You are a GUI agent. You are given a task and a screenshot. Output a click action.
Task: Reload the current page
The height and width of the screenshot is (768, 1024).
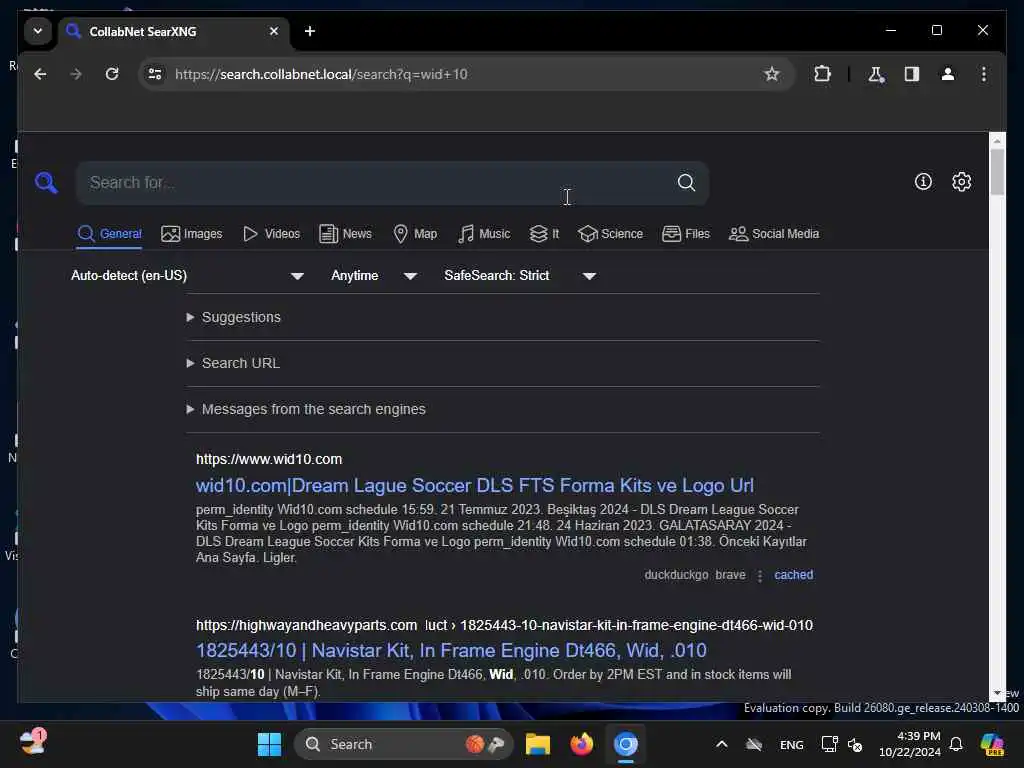pos(112,74)
